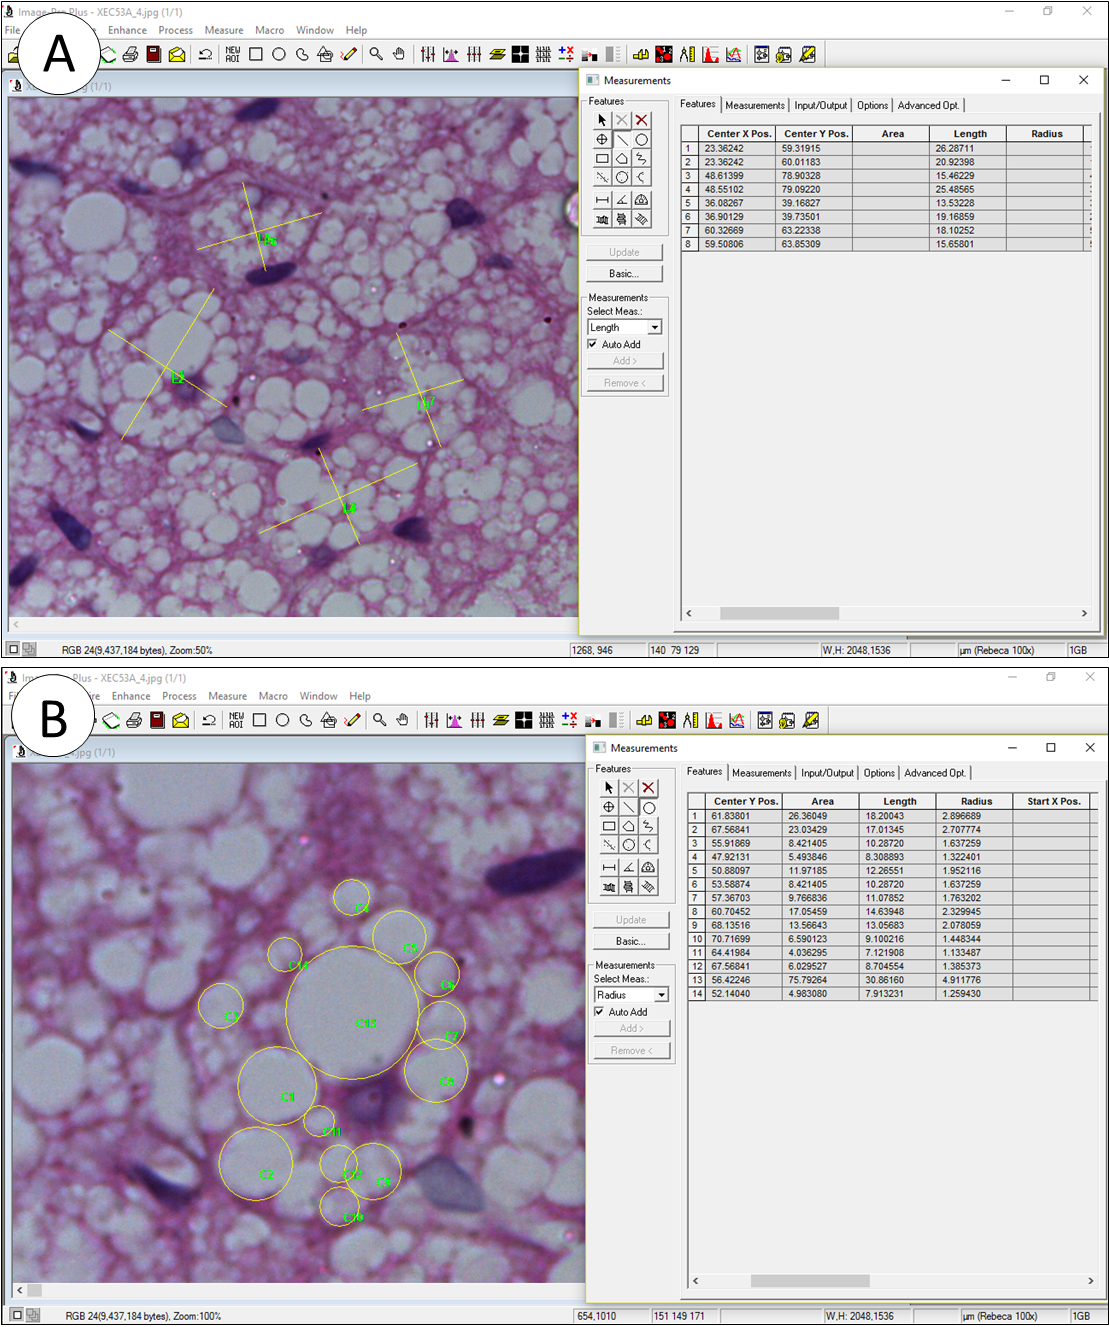Pick the arrow select tool in panel A

[602, 120]
